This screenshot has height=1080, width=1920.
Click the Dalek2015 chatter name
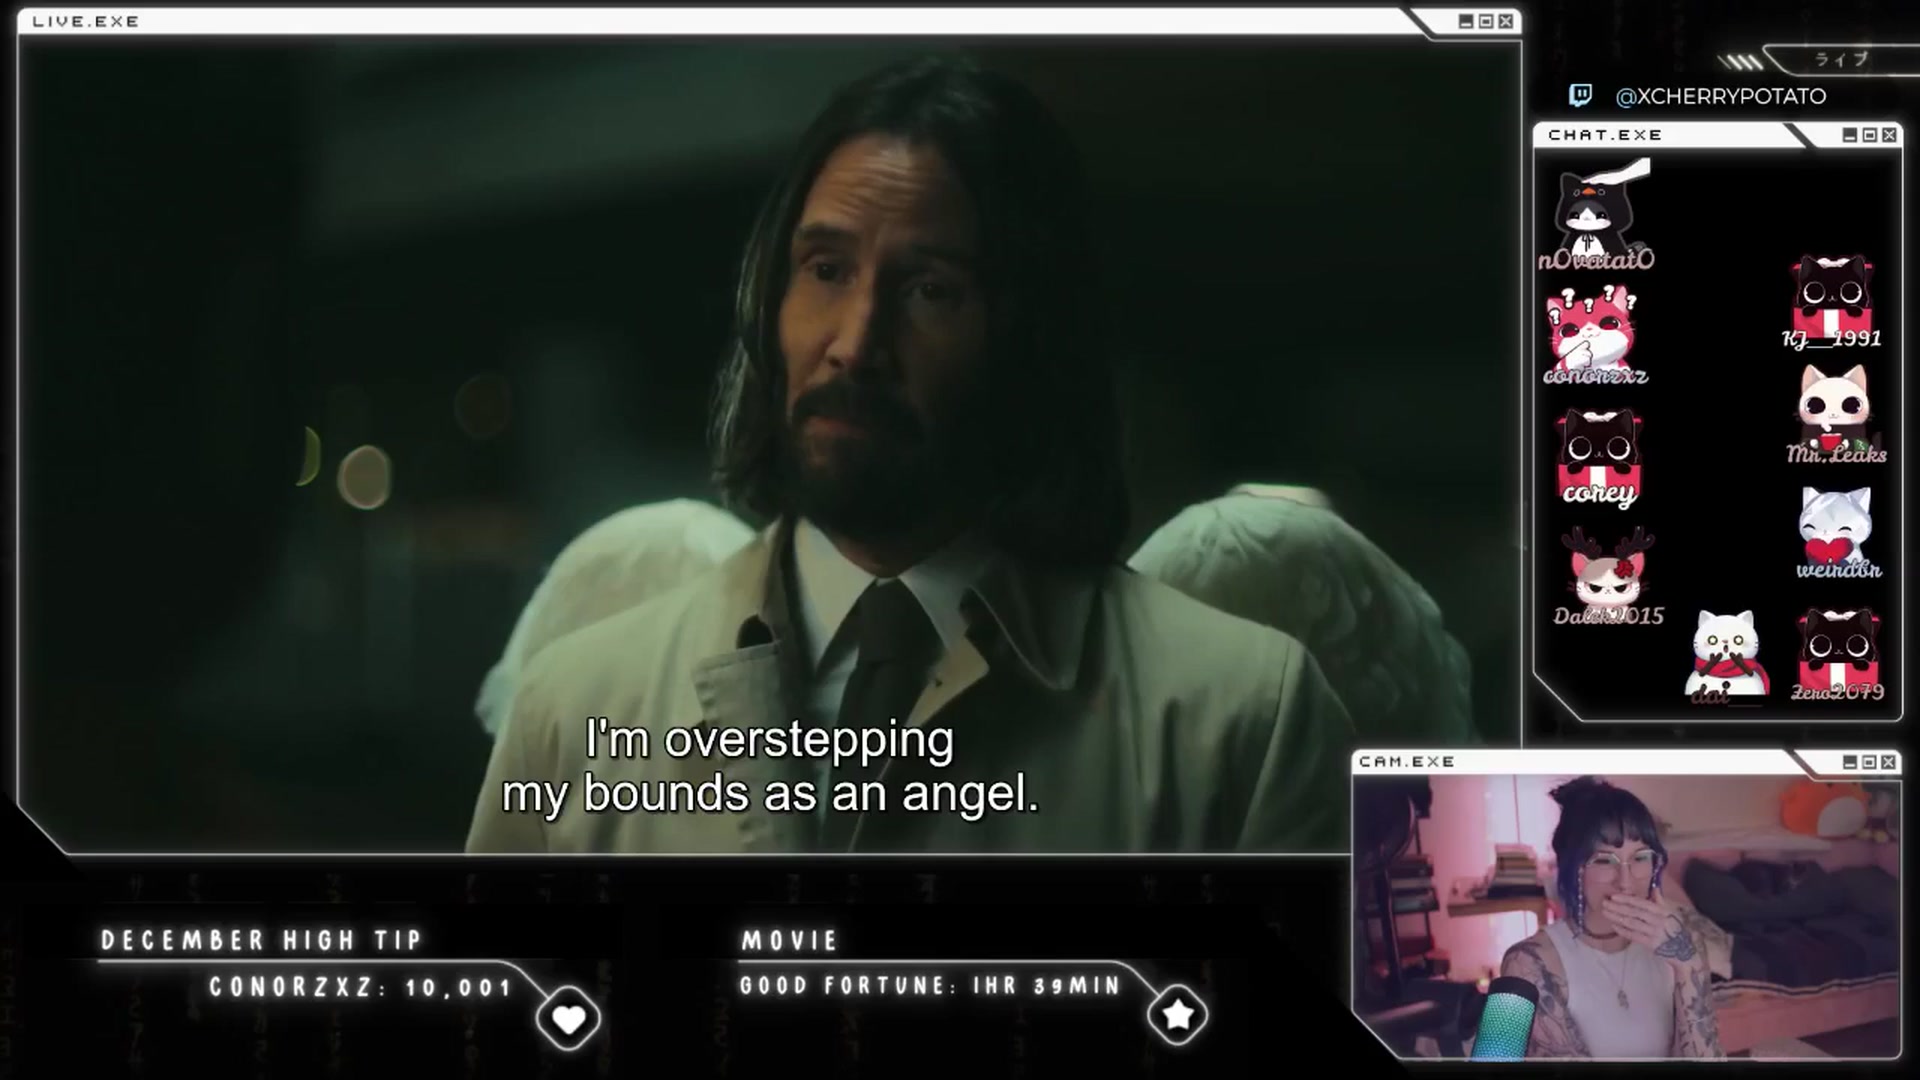[1608, 616]
